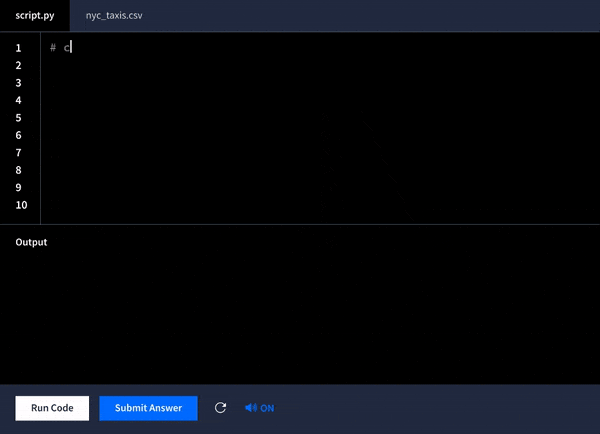600x434 pixels.
Task: Select line number 2 in the gutter
Action: pos(19,65)
